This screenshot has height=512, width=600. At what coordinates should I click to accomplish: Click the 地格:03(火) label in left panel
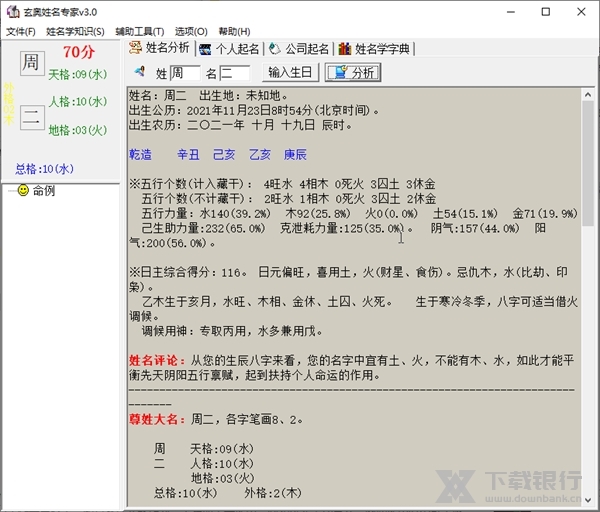coord(78,130)
